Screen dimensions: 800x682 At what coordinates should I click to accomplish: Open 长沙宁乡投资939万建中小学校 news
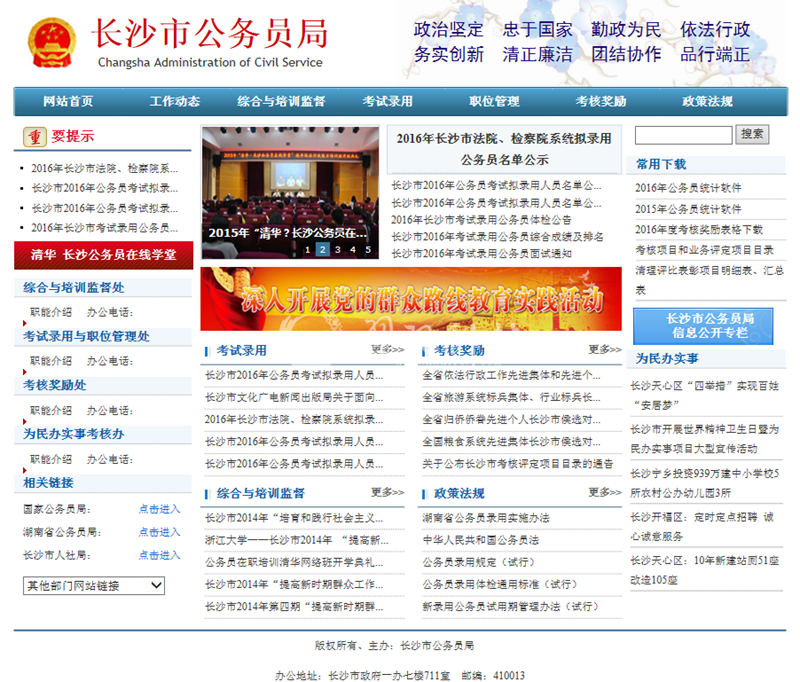pos(705,483)
